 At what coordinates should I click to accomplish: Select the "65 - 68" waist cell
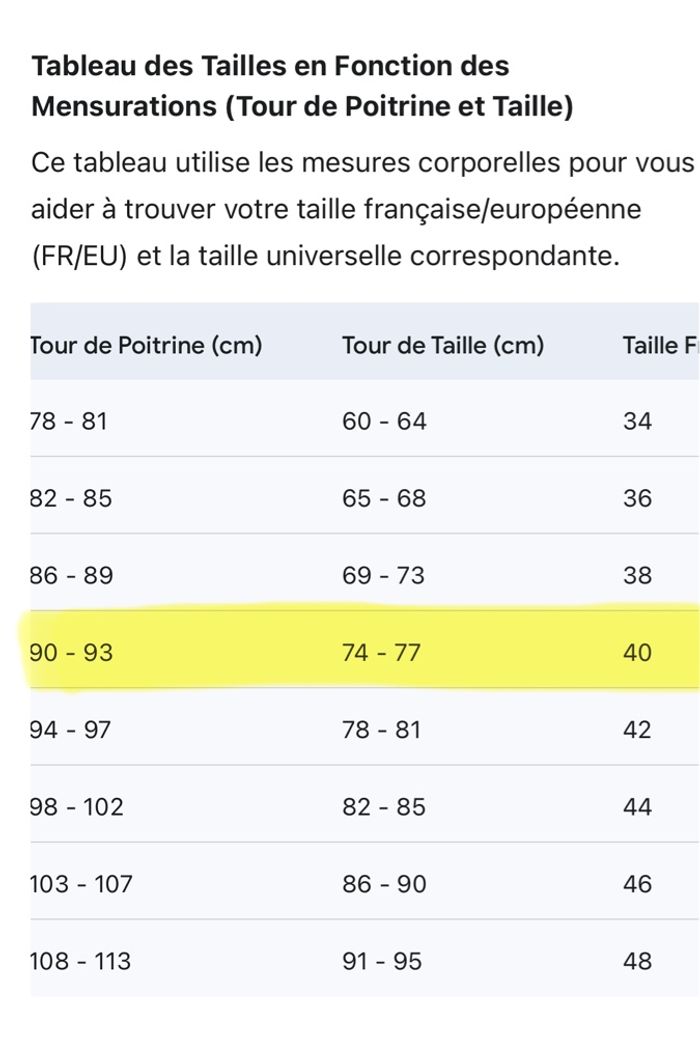coord(384,498)
